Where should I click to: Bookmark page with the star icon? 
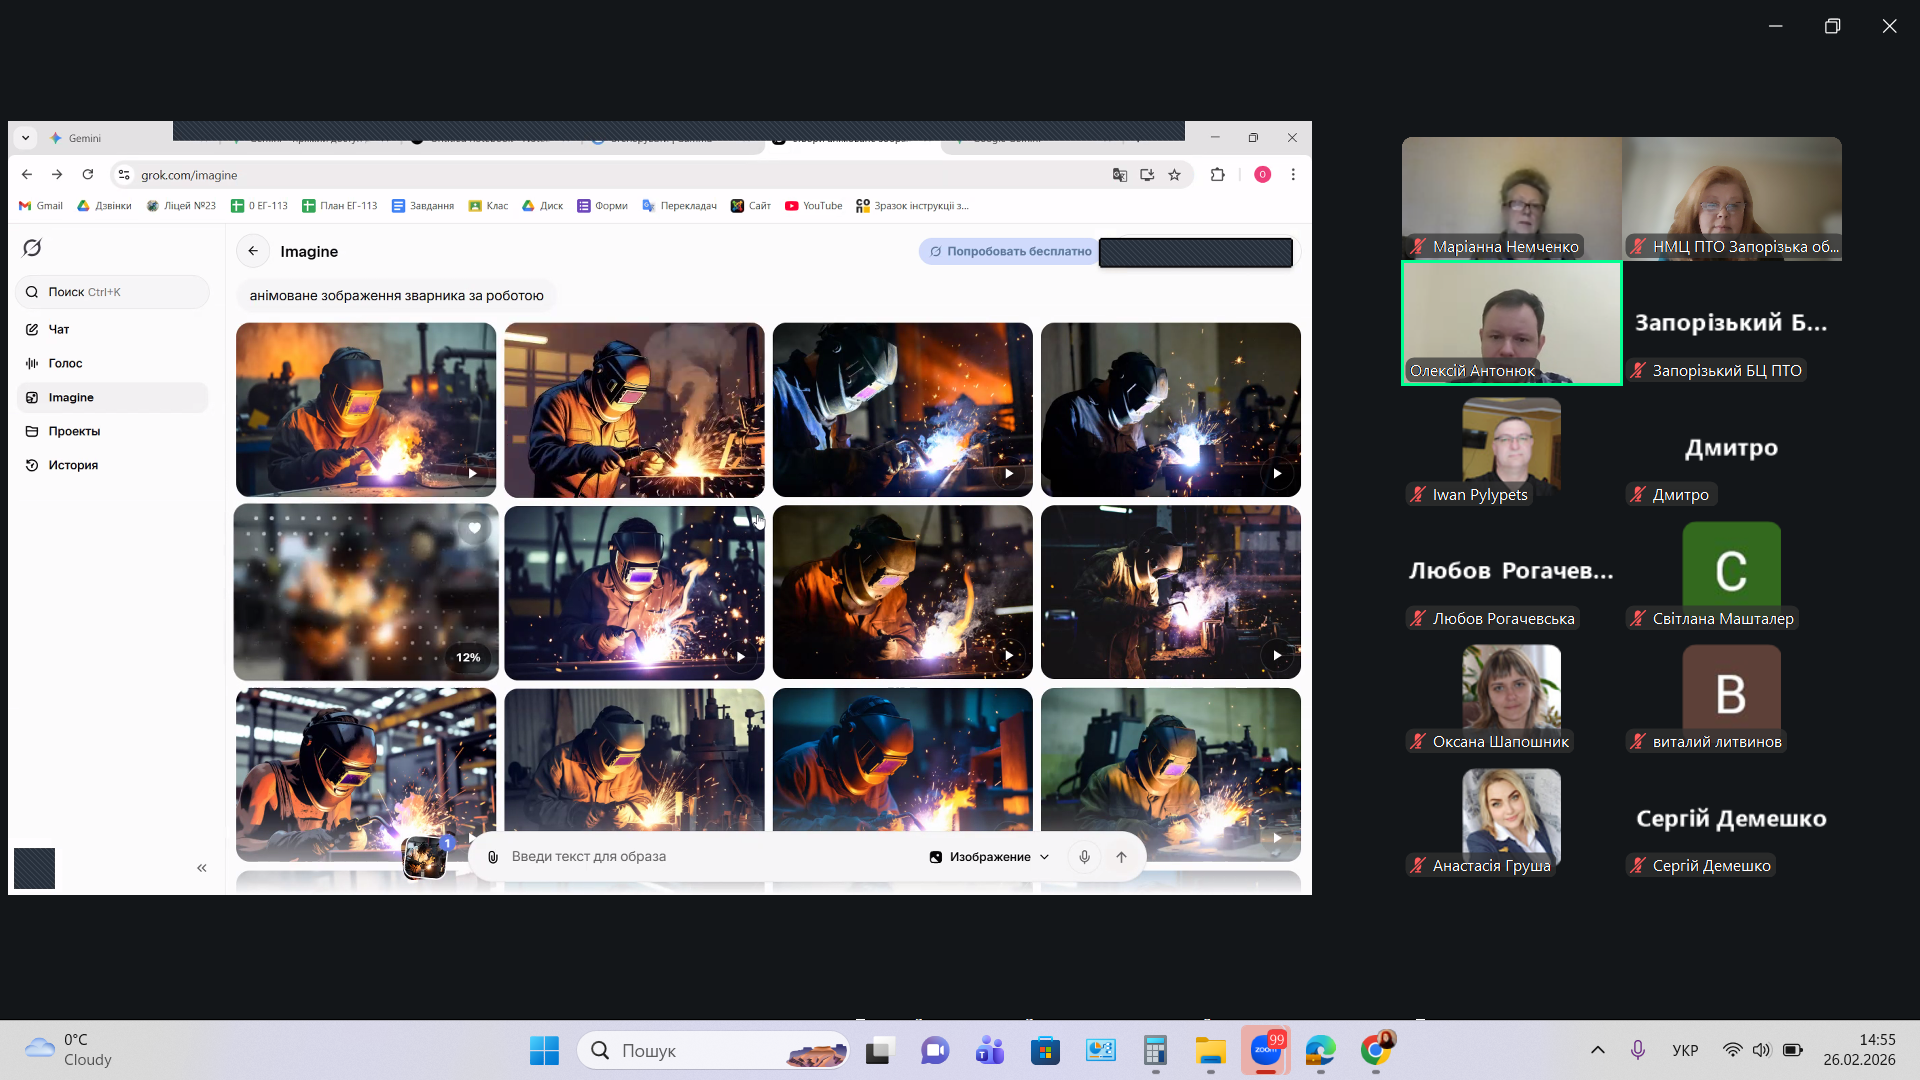(x=1175, y=175)
